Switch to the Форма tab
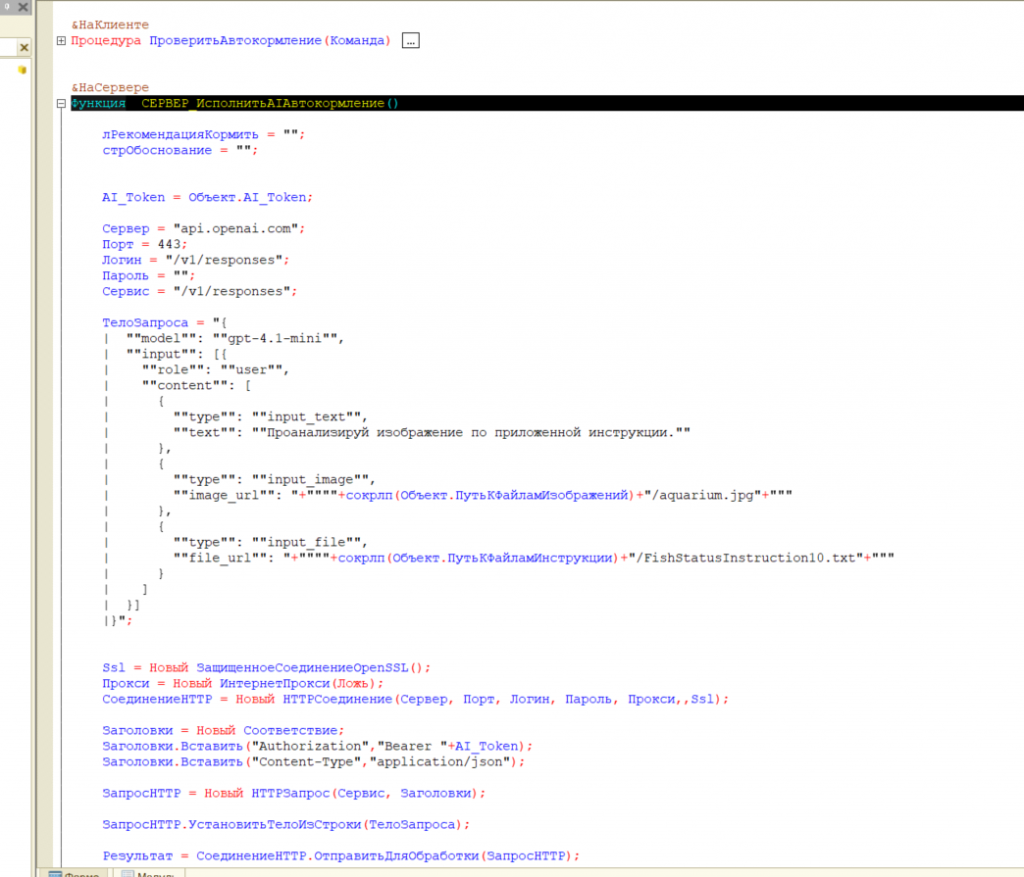 [x=74, y=873]
